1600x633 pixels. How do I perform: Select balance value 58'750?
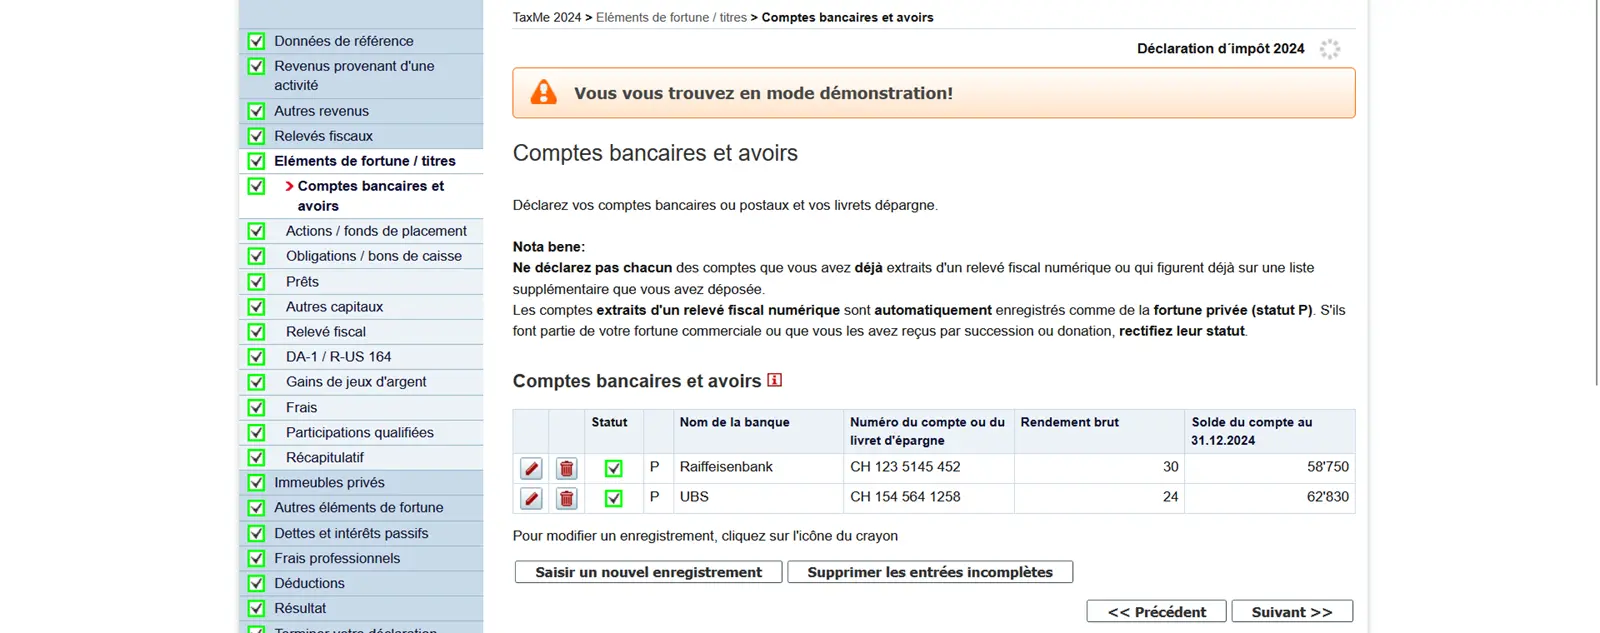coord(1328,467)
